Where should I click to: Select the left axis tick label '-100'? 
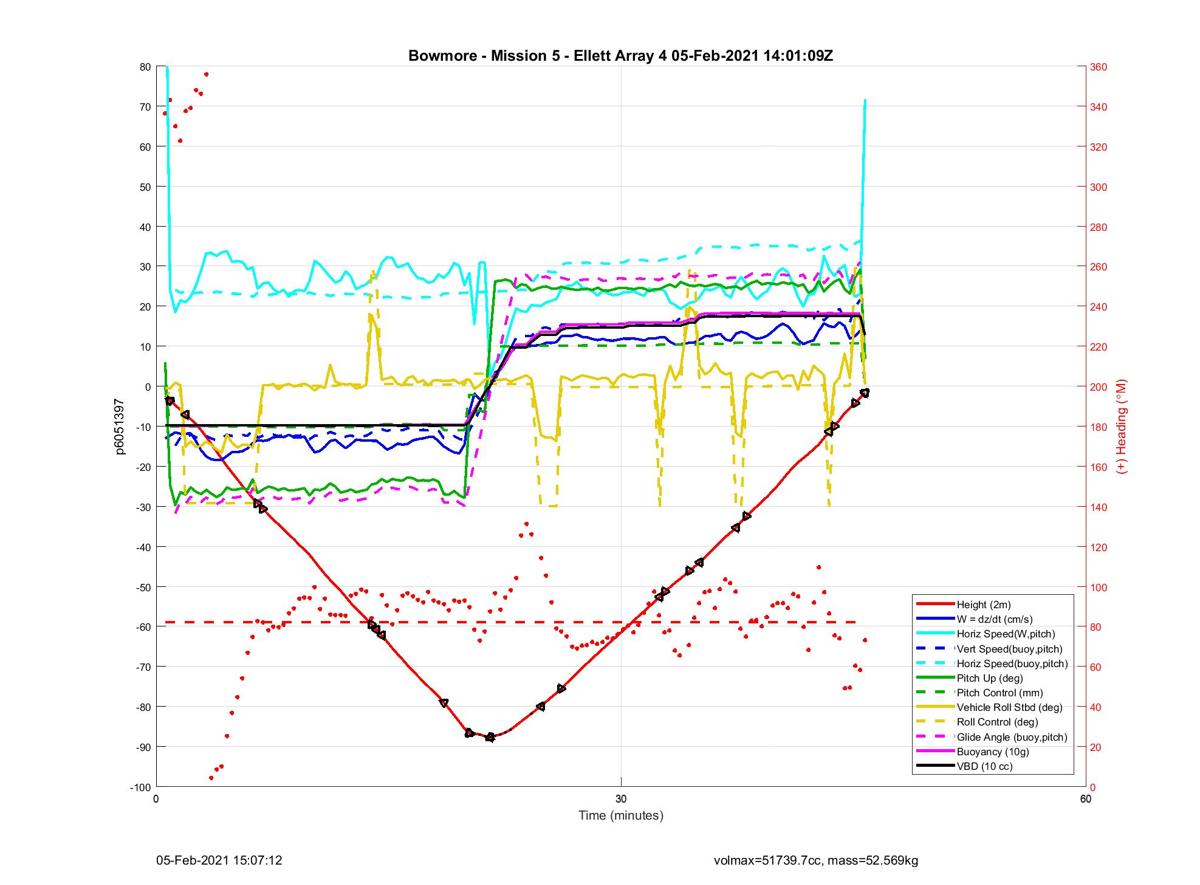(x=141, y=787)
